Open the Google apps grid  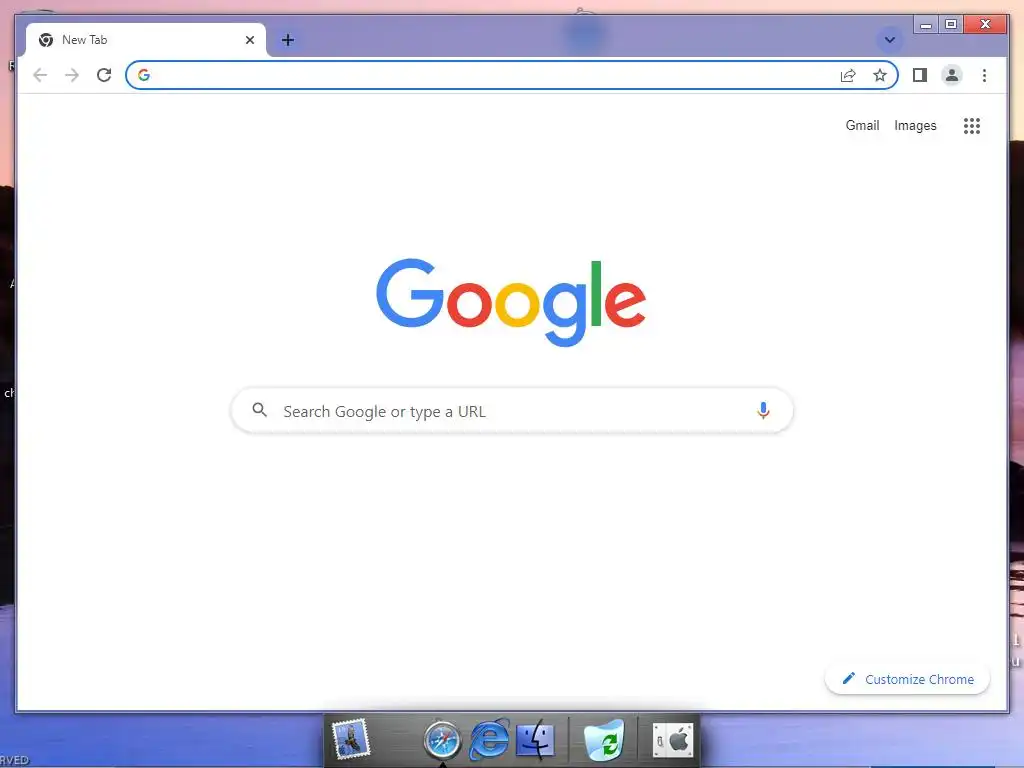(x=972, y=125)
